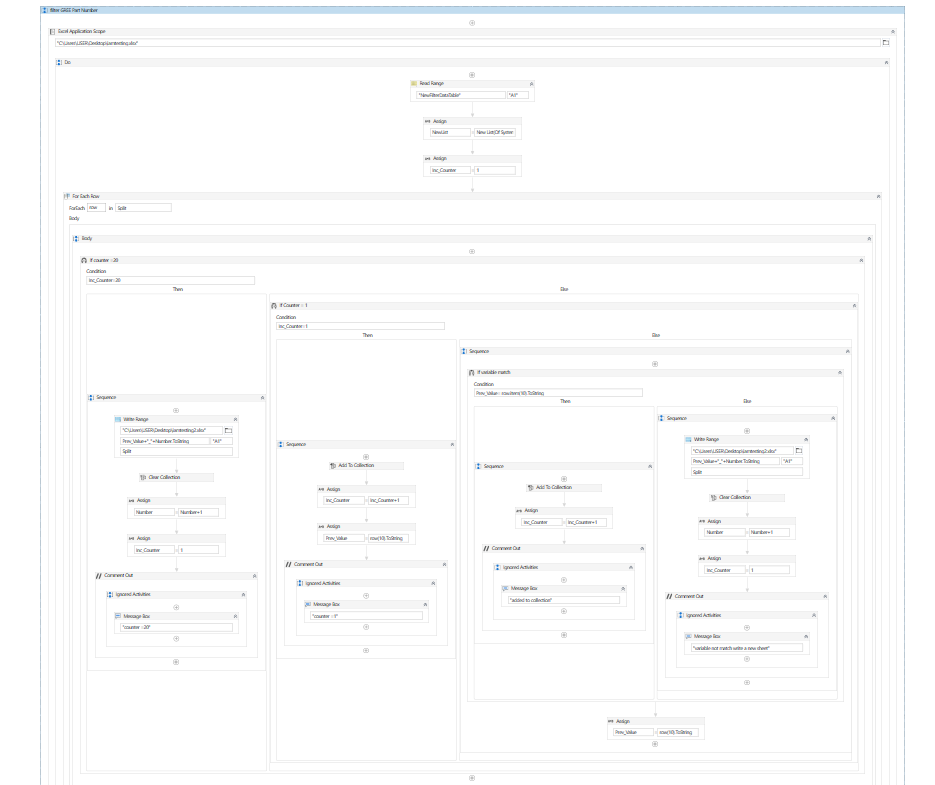Click the Message Box icon for 'added to collection'
Viewport: 935px width, 785px height.
(506, 588)
